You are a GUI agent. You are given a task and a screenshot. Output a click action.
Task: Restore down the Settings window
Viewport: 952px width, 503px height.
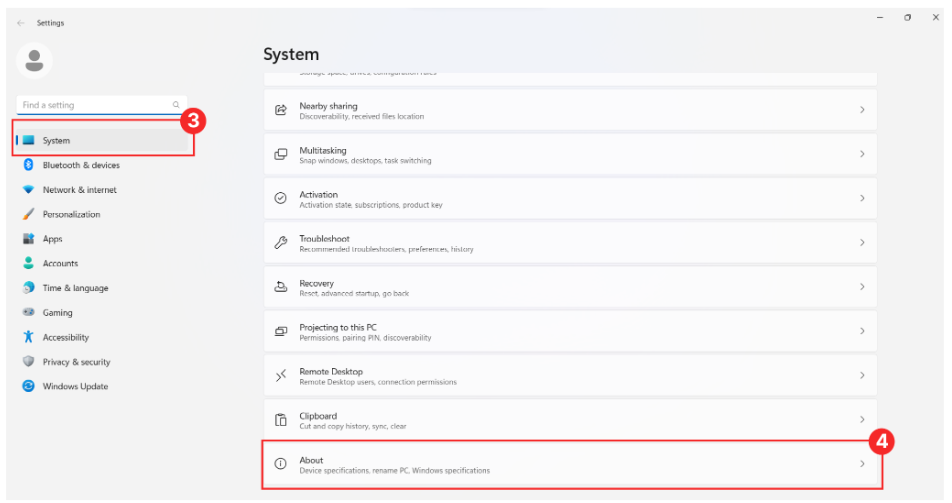908,18
